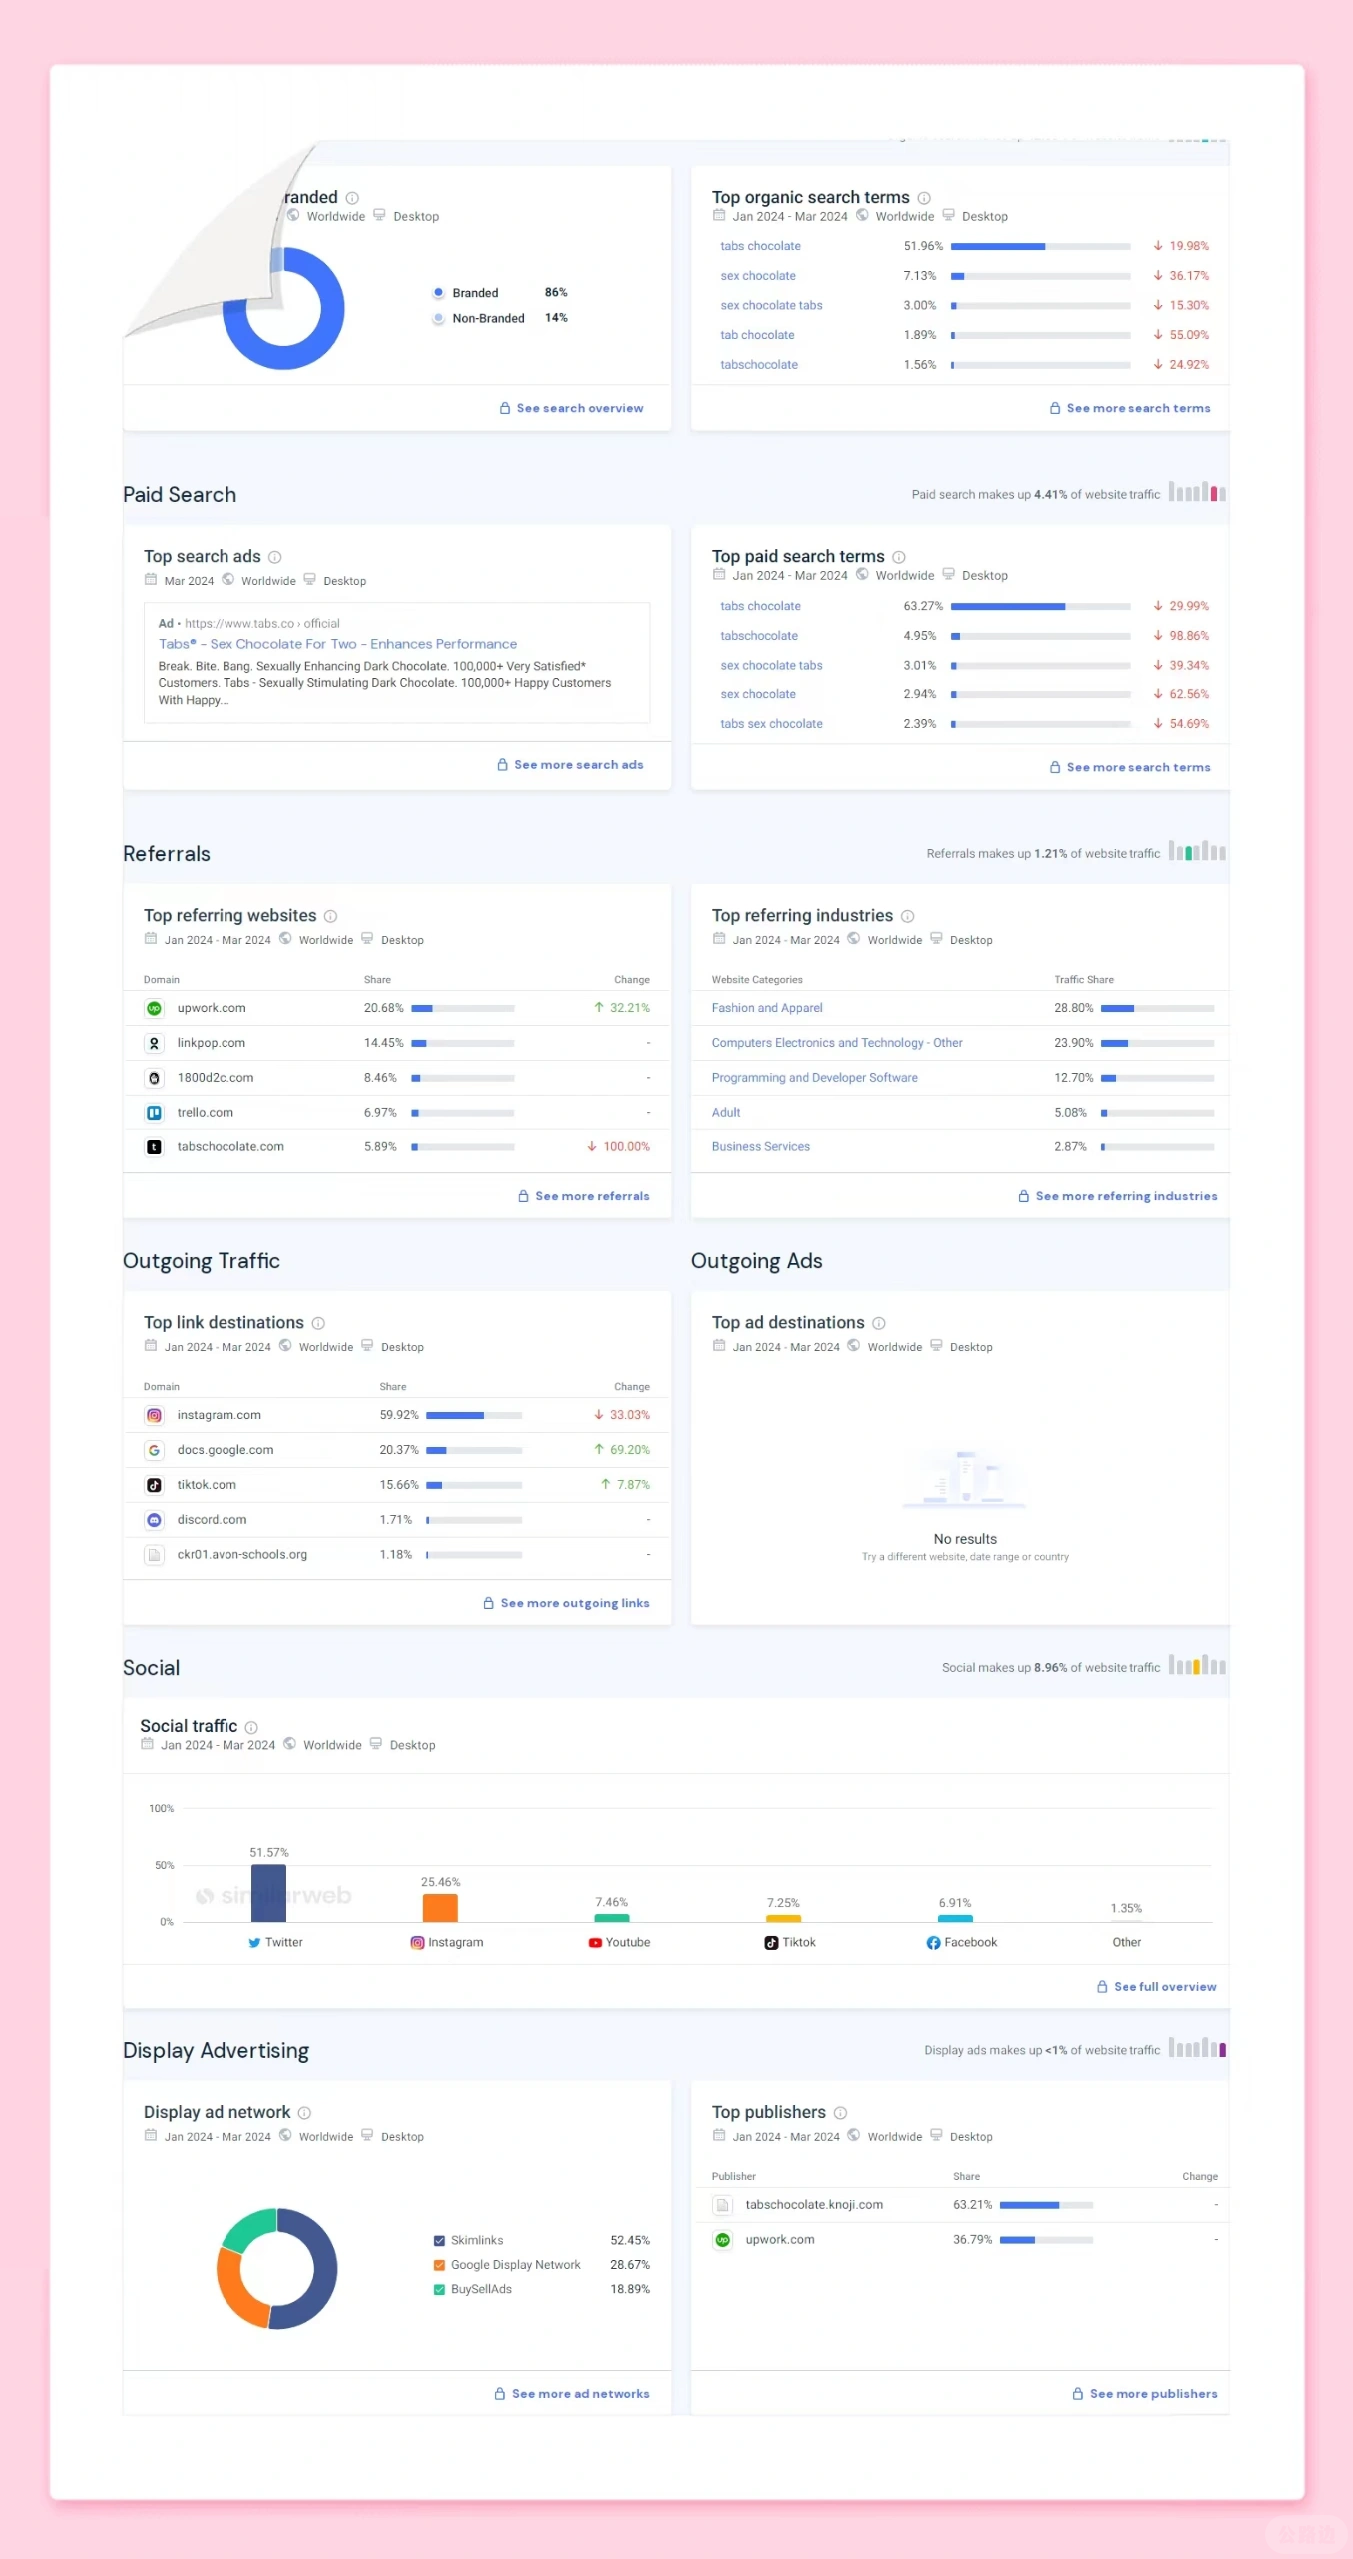The width and height of the screenshot is (1353, 2559).
Task: Open the Tabs Sex Chocolate For Two ad title
Action: [x=338, y=644]
